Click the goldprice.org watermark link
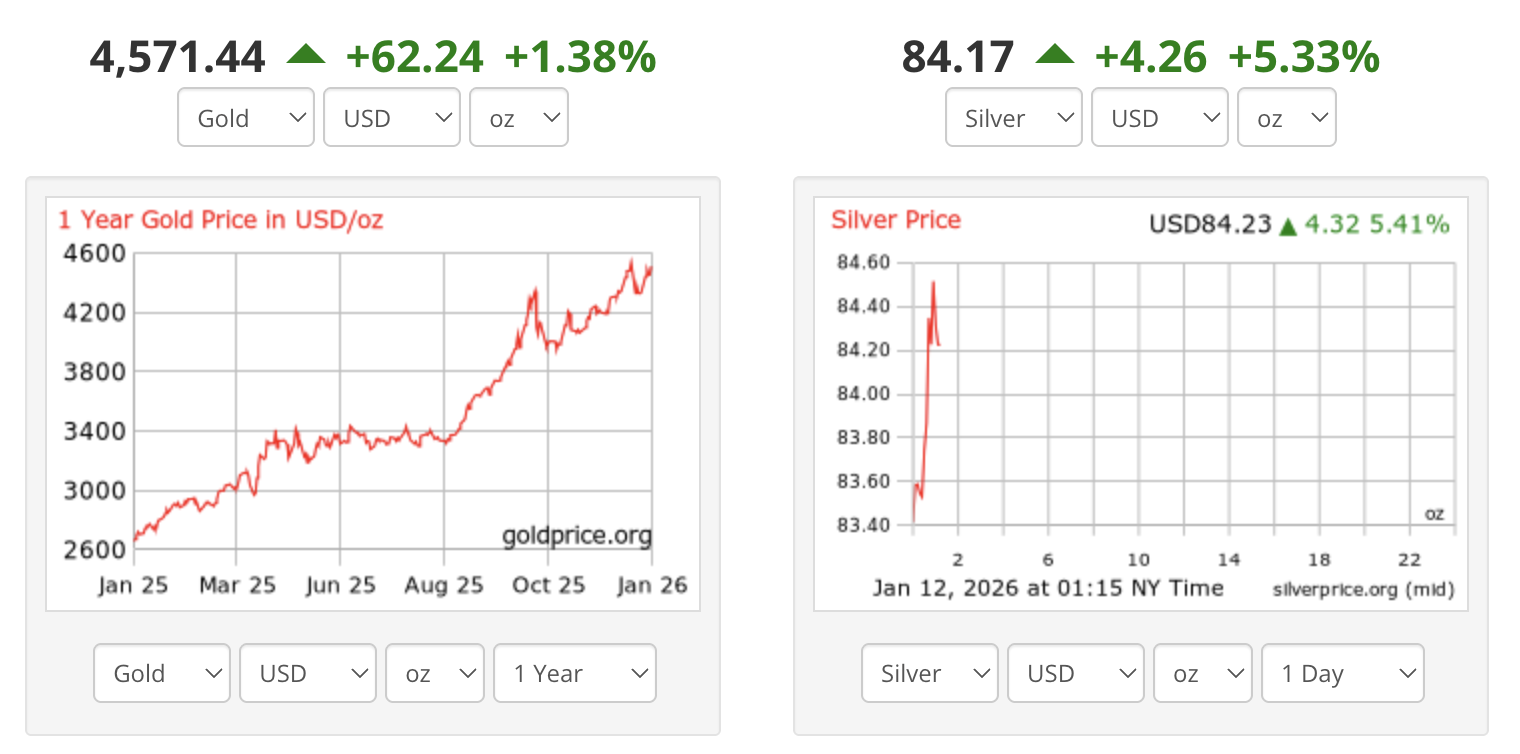Viewport: 1520px width, 754px height. pos(573,535)
